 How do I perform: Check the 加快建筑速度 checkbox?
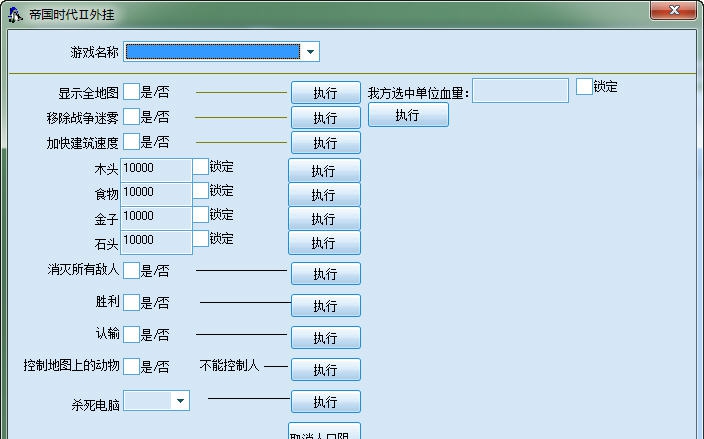131,142
